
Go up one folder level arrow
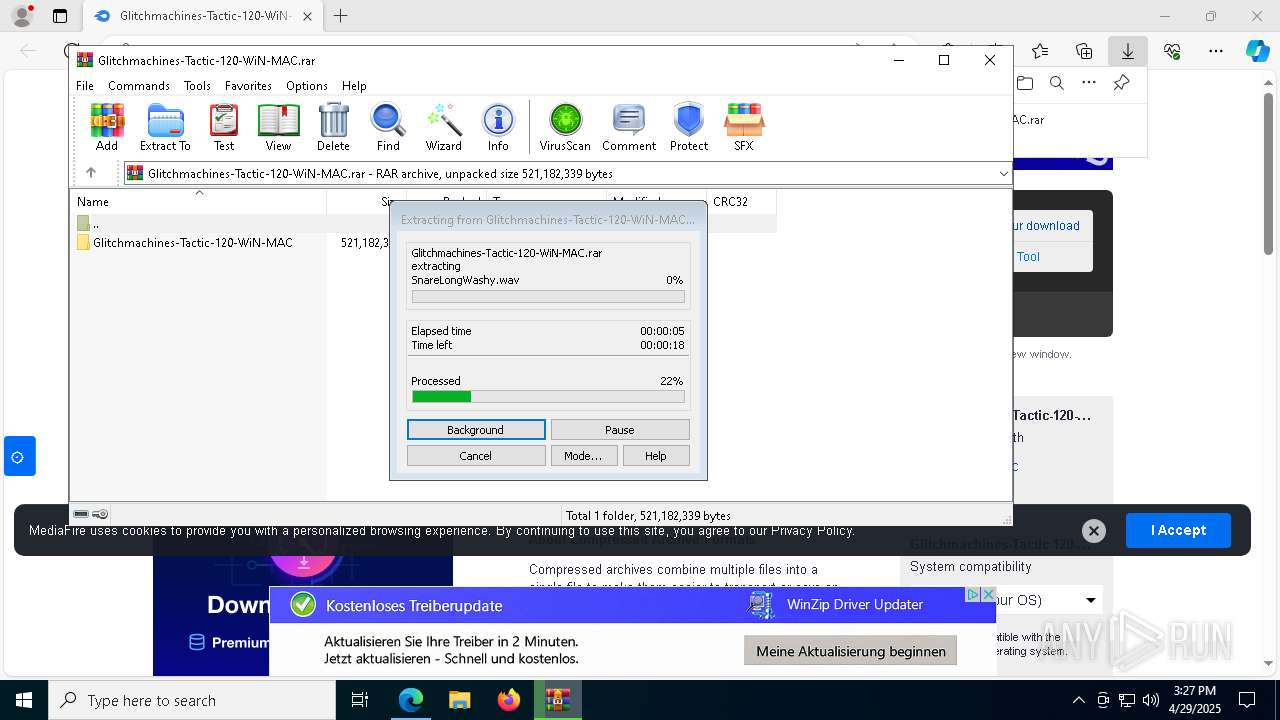point(91,173)
